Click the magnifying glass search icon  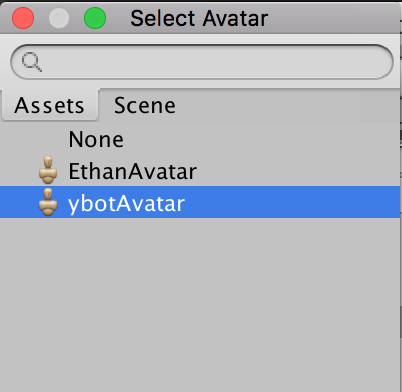(x=32, y=62)
